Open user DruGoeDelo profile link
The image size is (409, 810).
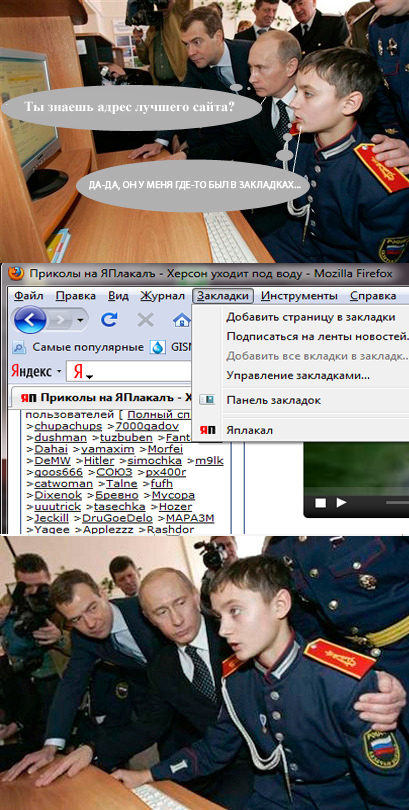[x=118, y=518]
